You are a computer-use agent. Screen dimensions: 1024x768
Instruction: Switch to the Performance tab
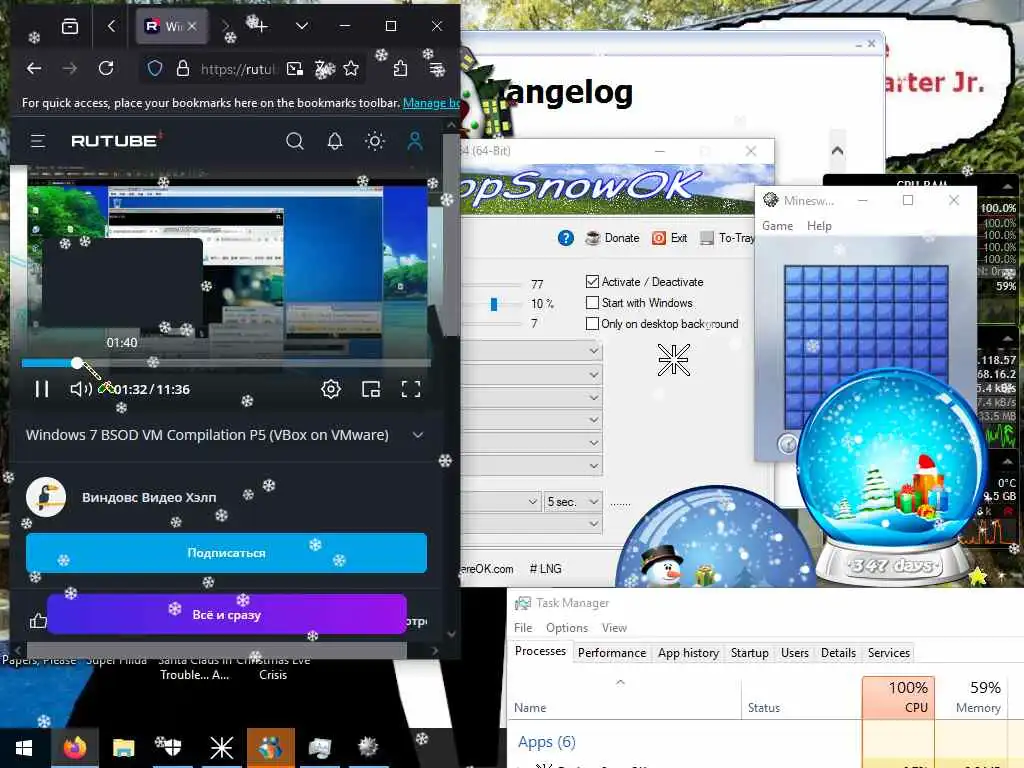click(x=612, y=652)
